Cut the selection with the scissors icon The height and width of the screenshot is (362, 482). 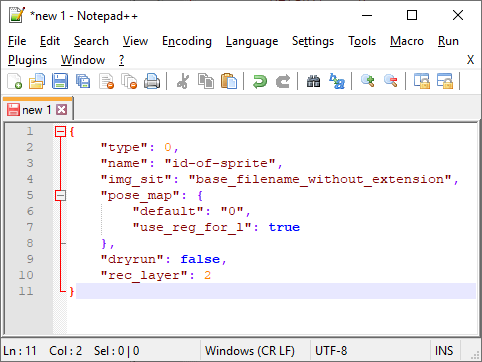[x=183, y=81]
